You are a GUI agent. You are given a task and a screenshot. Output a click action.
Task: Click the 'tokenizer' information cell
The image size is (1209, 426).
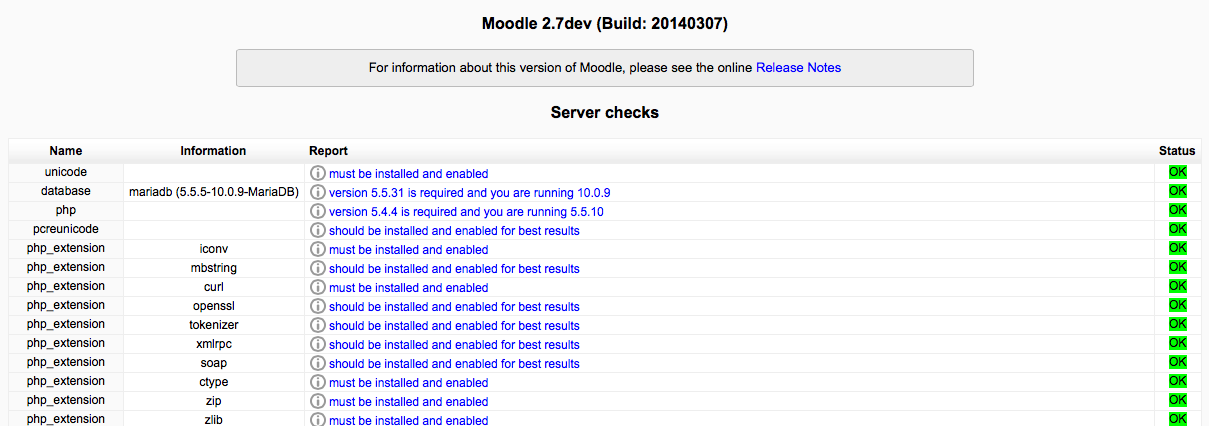point(213,325)
